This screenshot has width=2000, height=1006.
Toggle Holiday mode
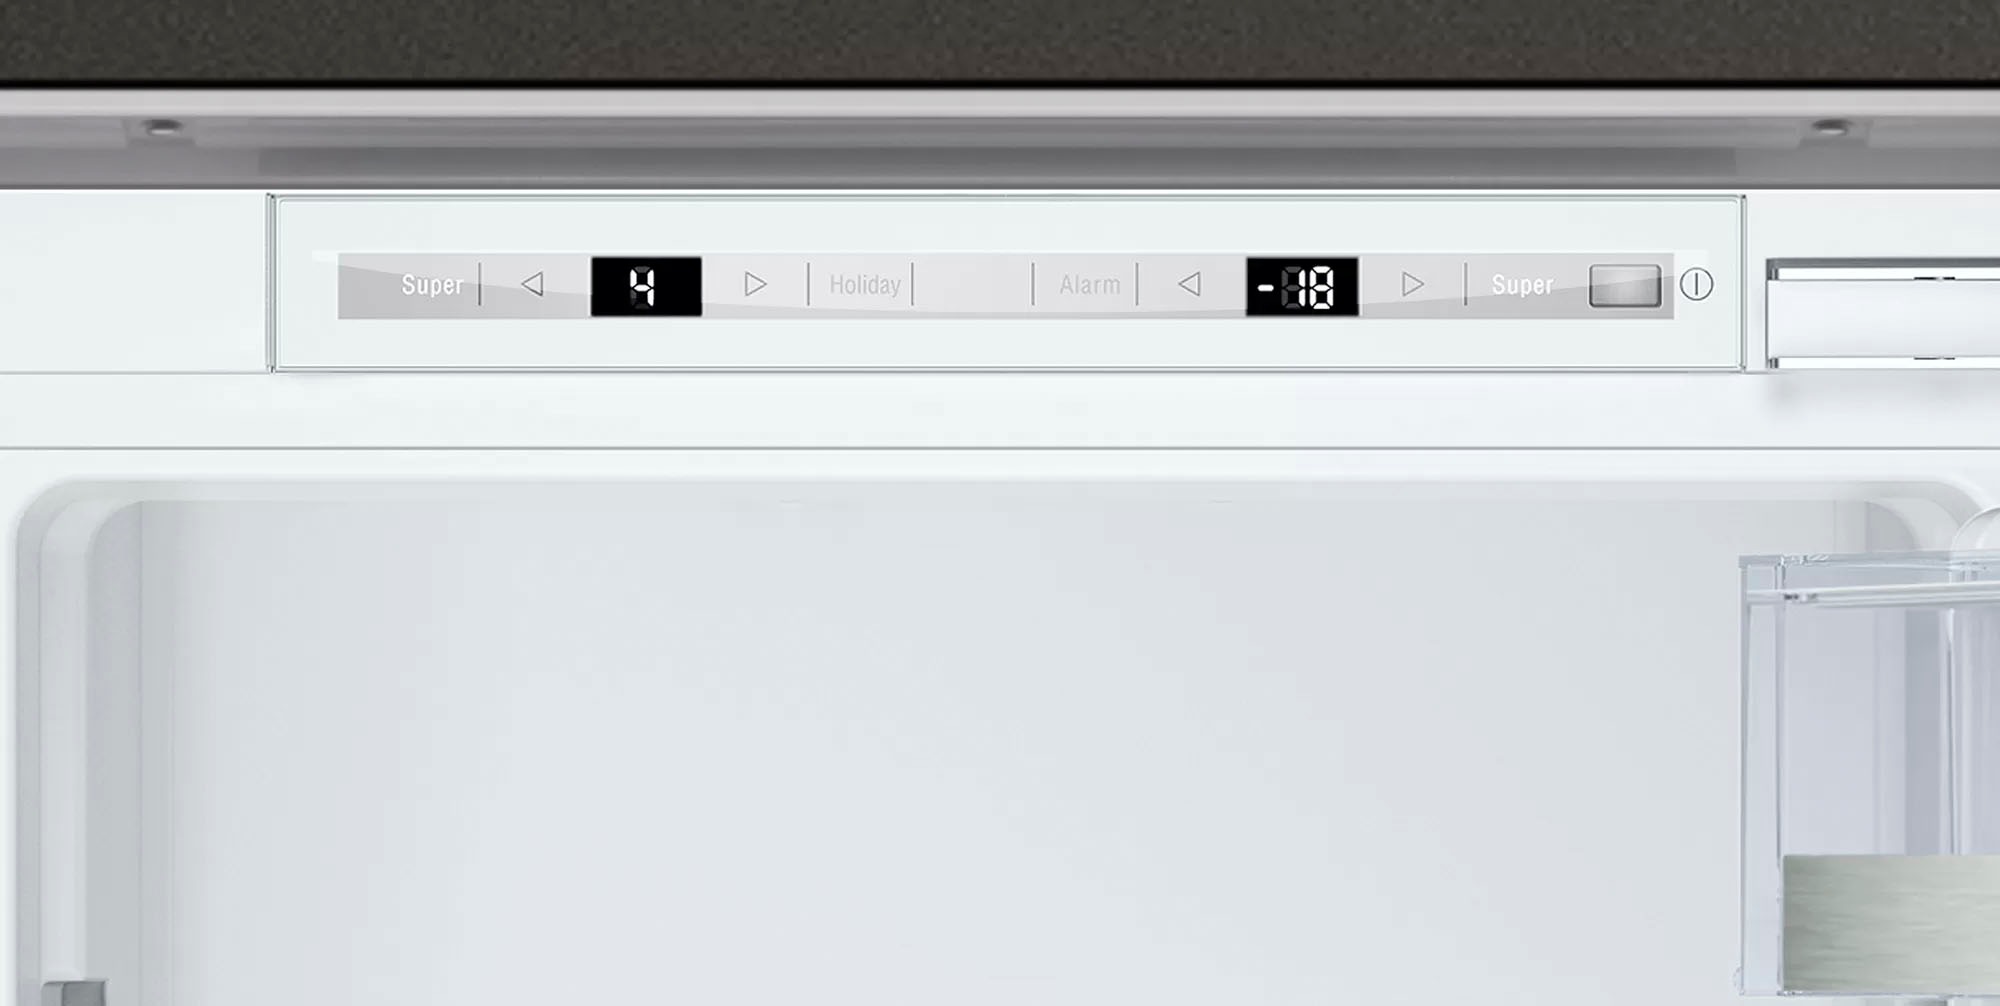tap(865, 285)
